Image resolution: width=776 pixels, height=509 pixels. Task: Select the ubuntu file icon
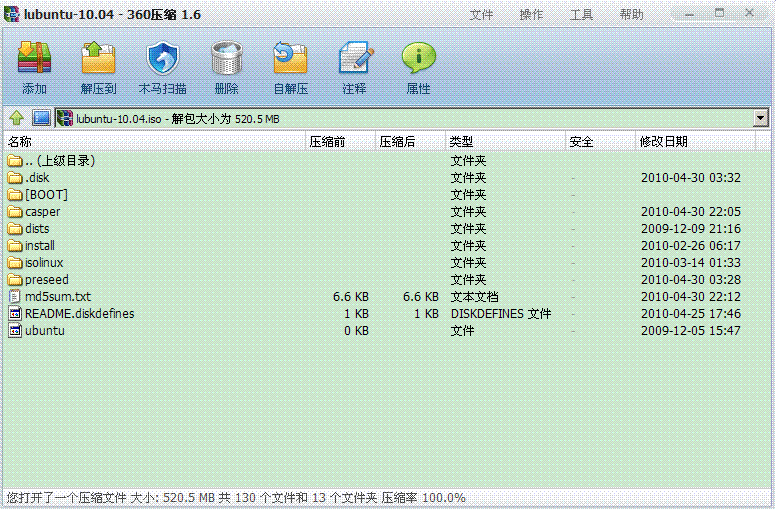click(15, 331)
